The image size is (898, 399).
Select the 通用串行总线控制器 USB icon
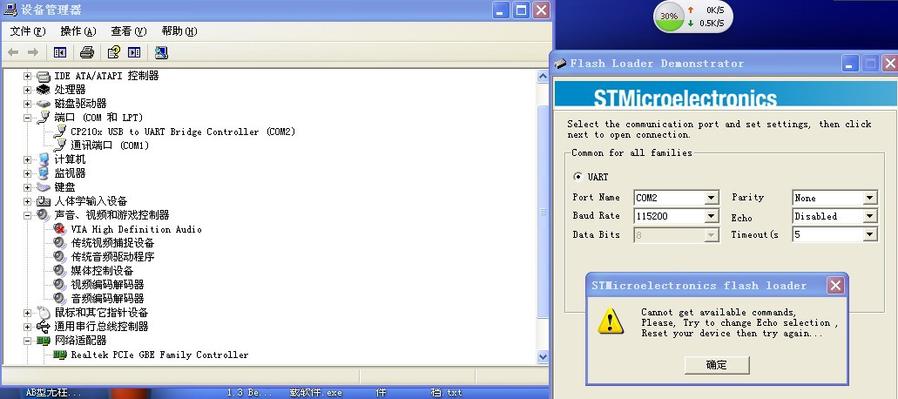coord(44,326)
